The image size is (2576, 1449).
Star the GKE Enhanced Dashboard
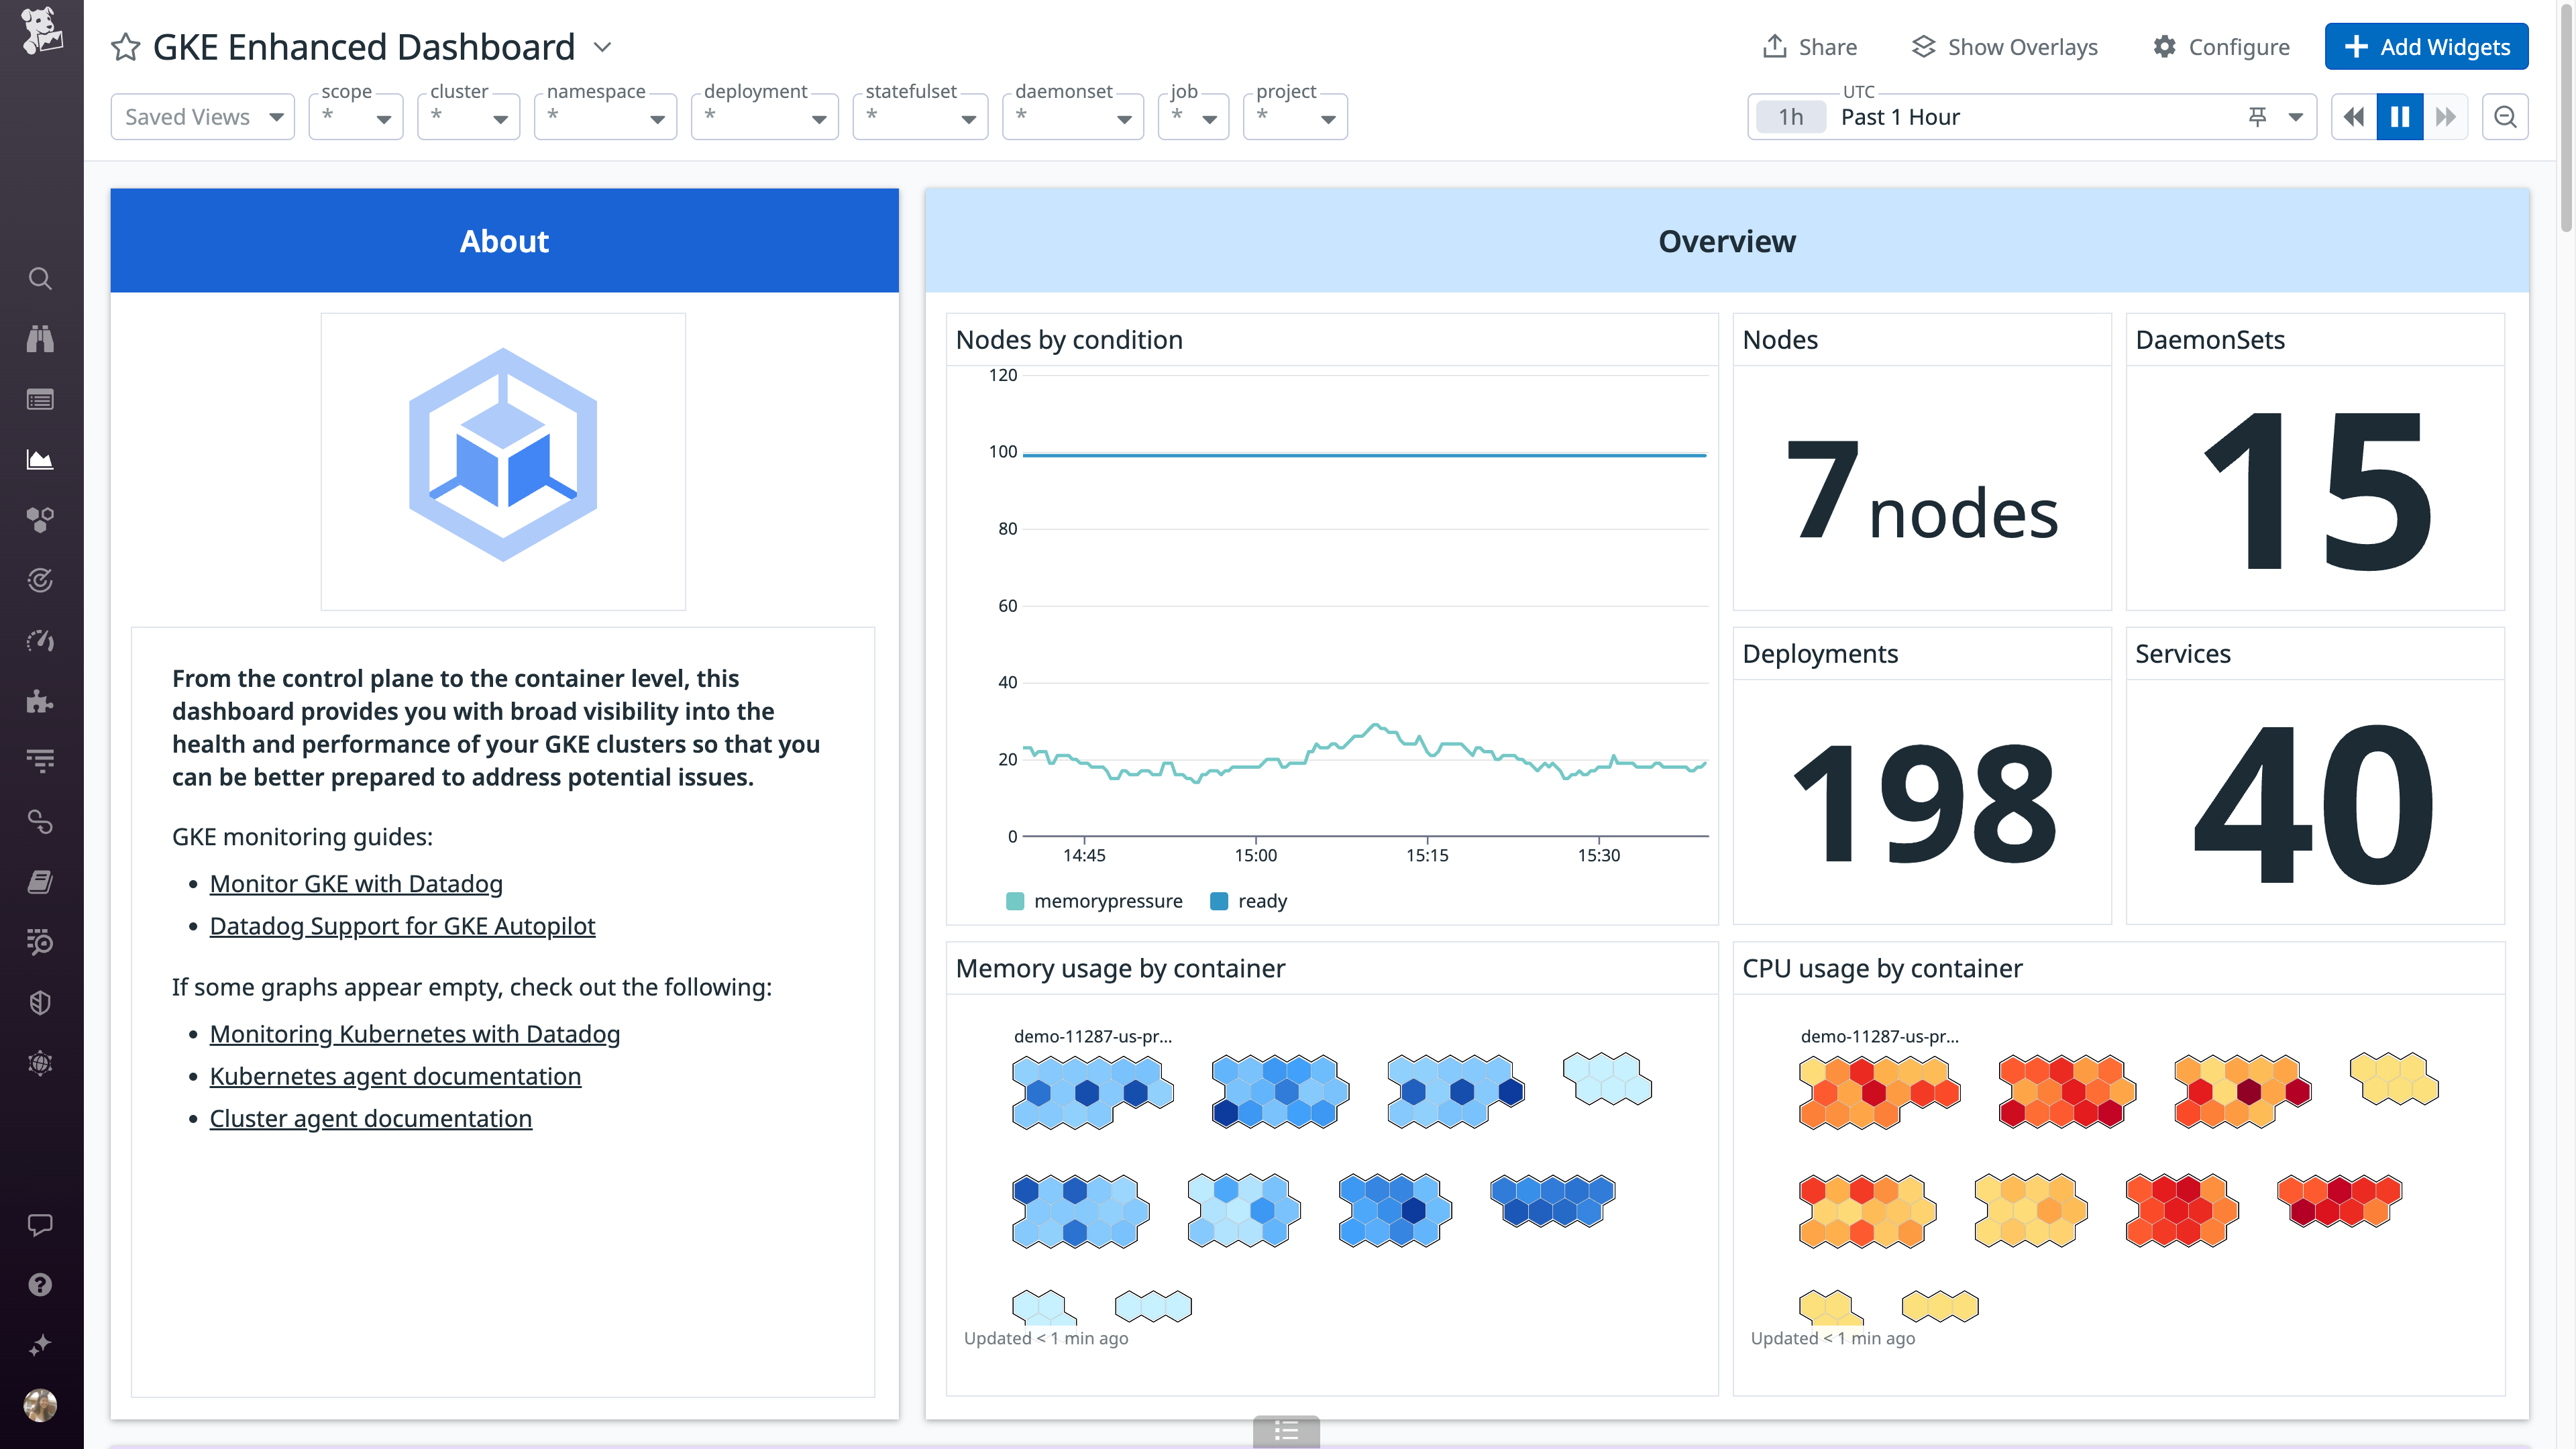126,46
